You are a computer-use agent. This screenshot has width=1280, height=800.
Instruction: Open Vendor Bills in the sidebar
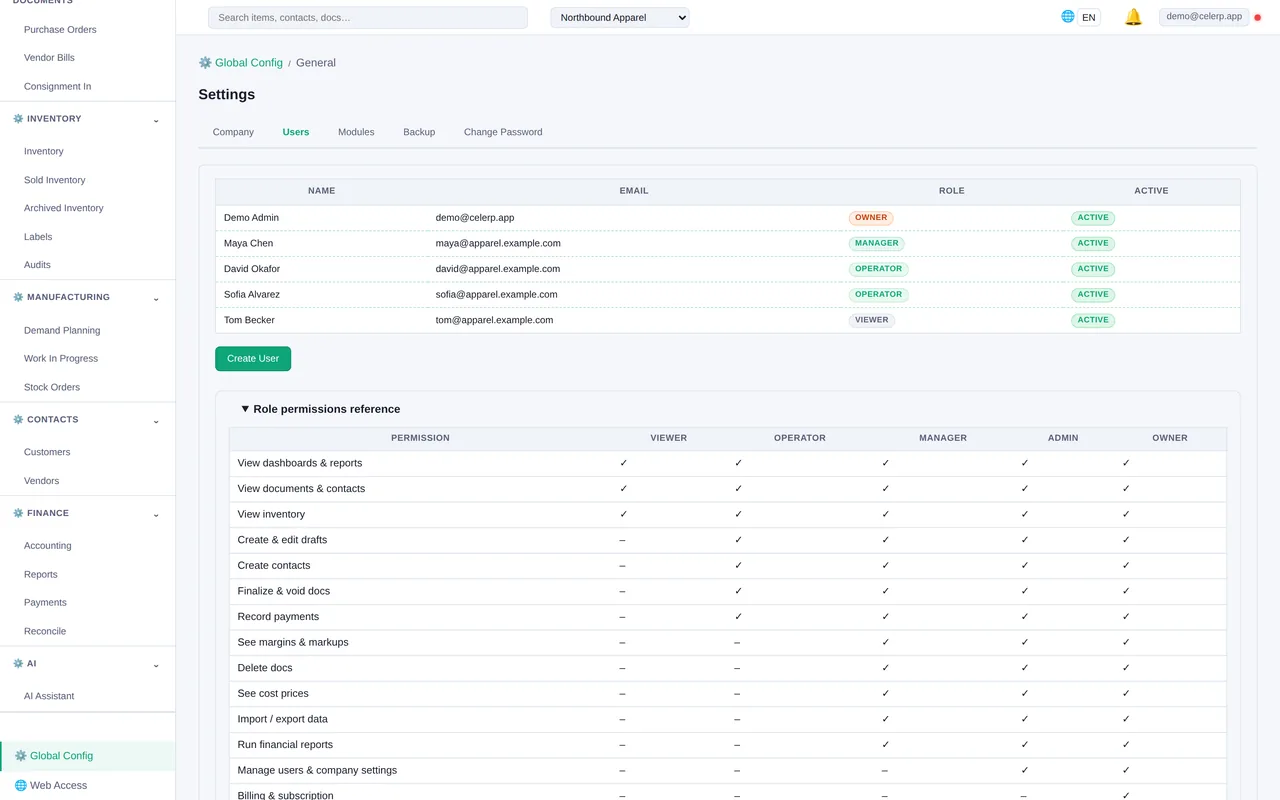(49, 58)
